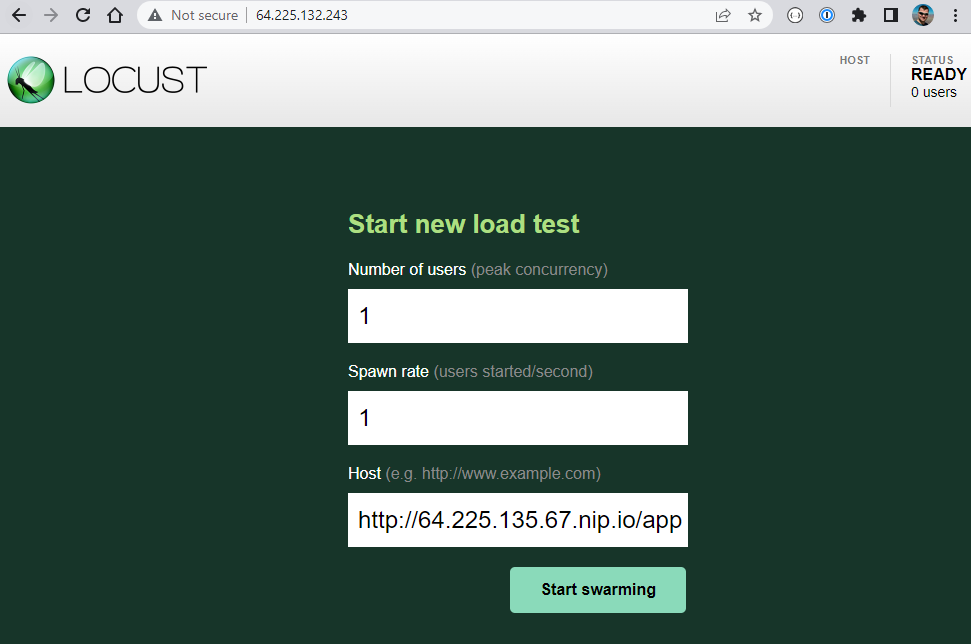Image resolution: width=971 pixels, height=644 pixels.
Task: Go back to the previous page
Action: [x=18, y=15]
